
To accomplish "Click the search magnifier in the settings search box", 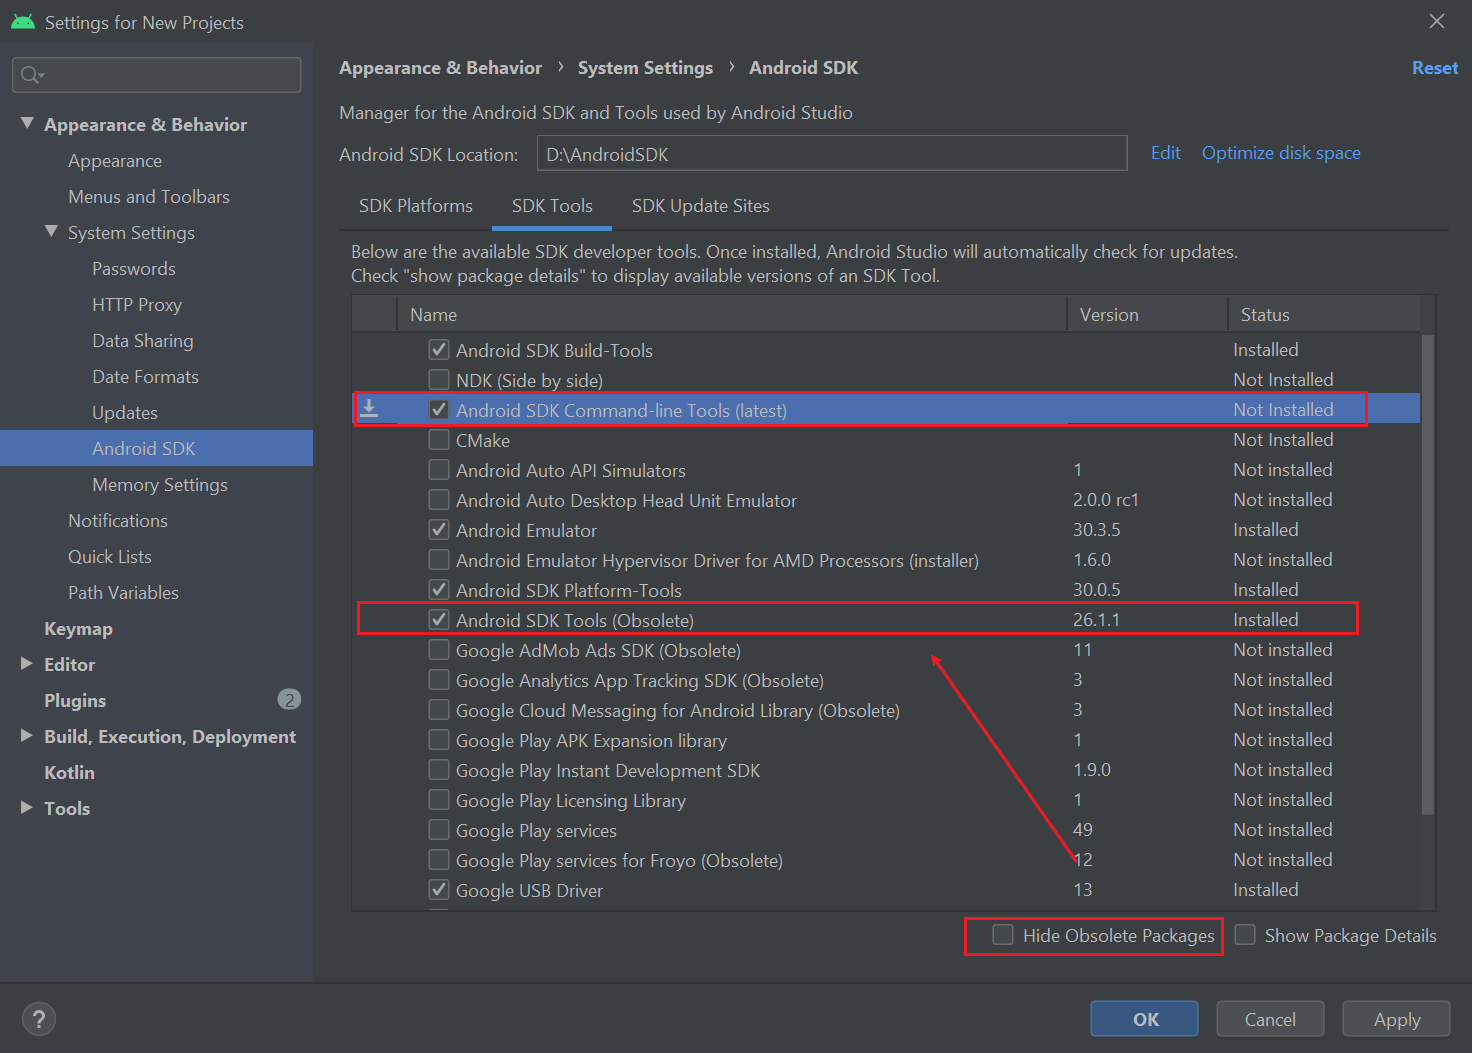I will pos(32,74).
